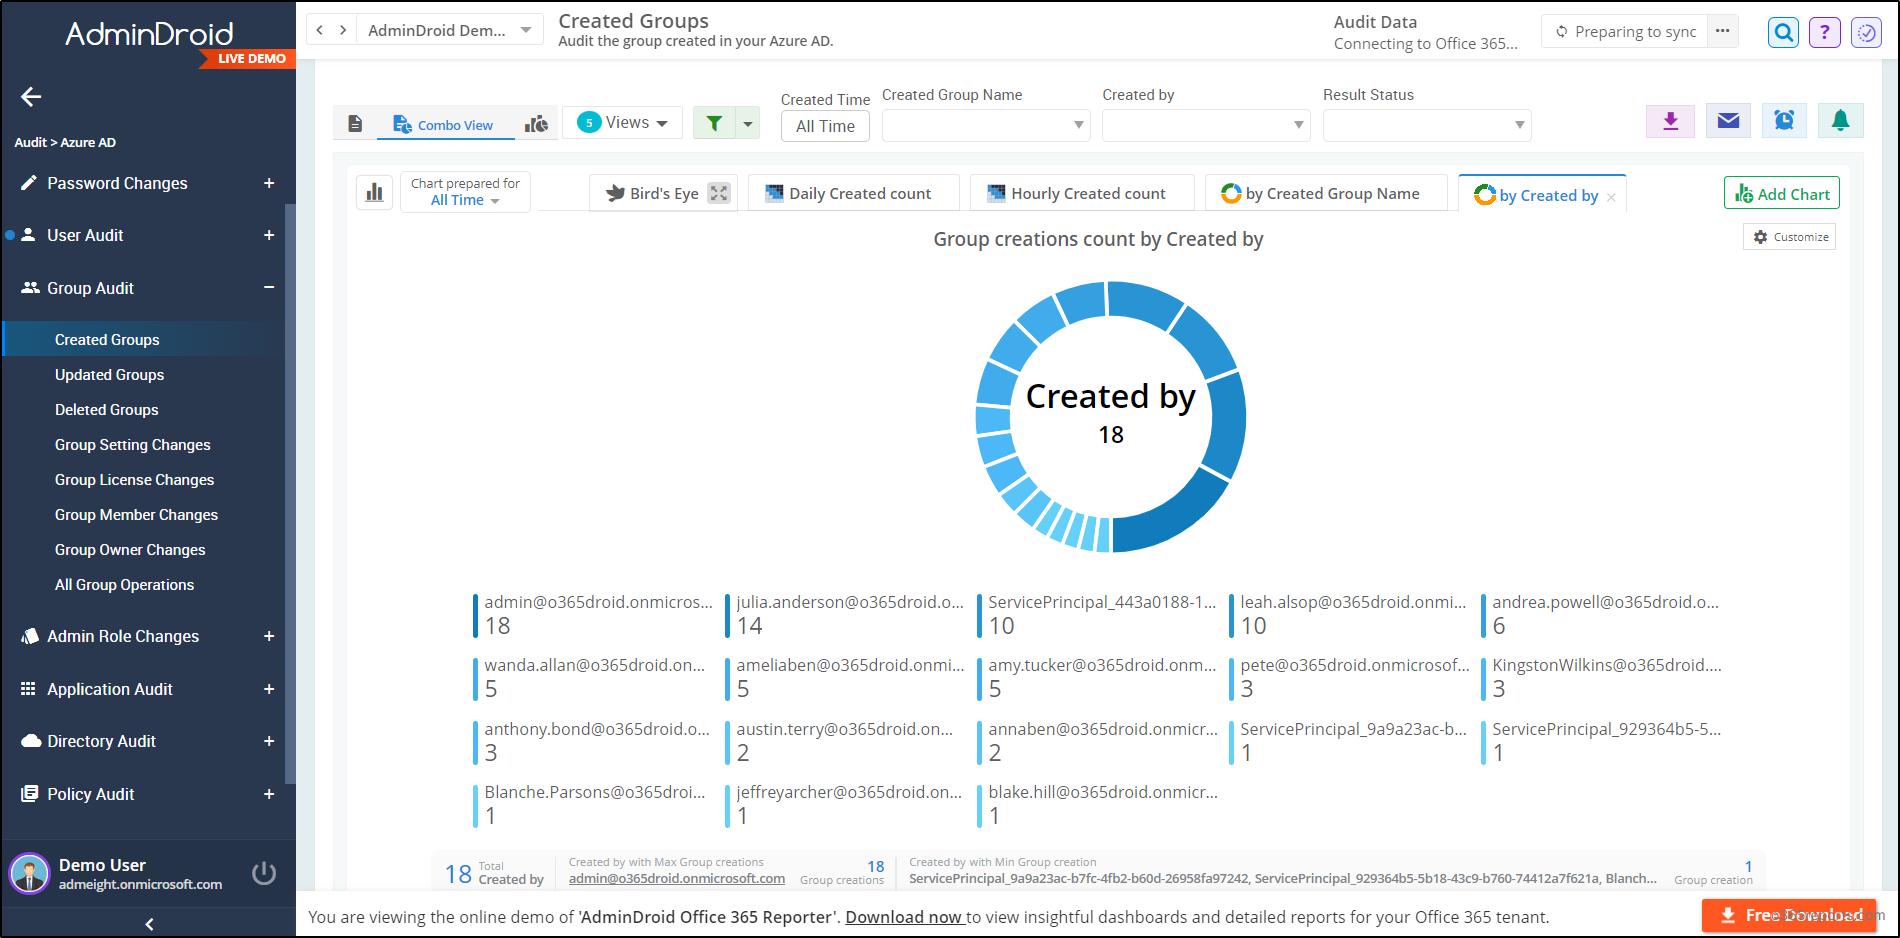Image resolution: width=1900 pixels, height=938 pixels.
Task: Expand the User Audit section
Action: [269, 235]
